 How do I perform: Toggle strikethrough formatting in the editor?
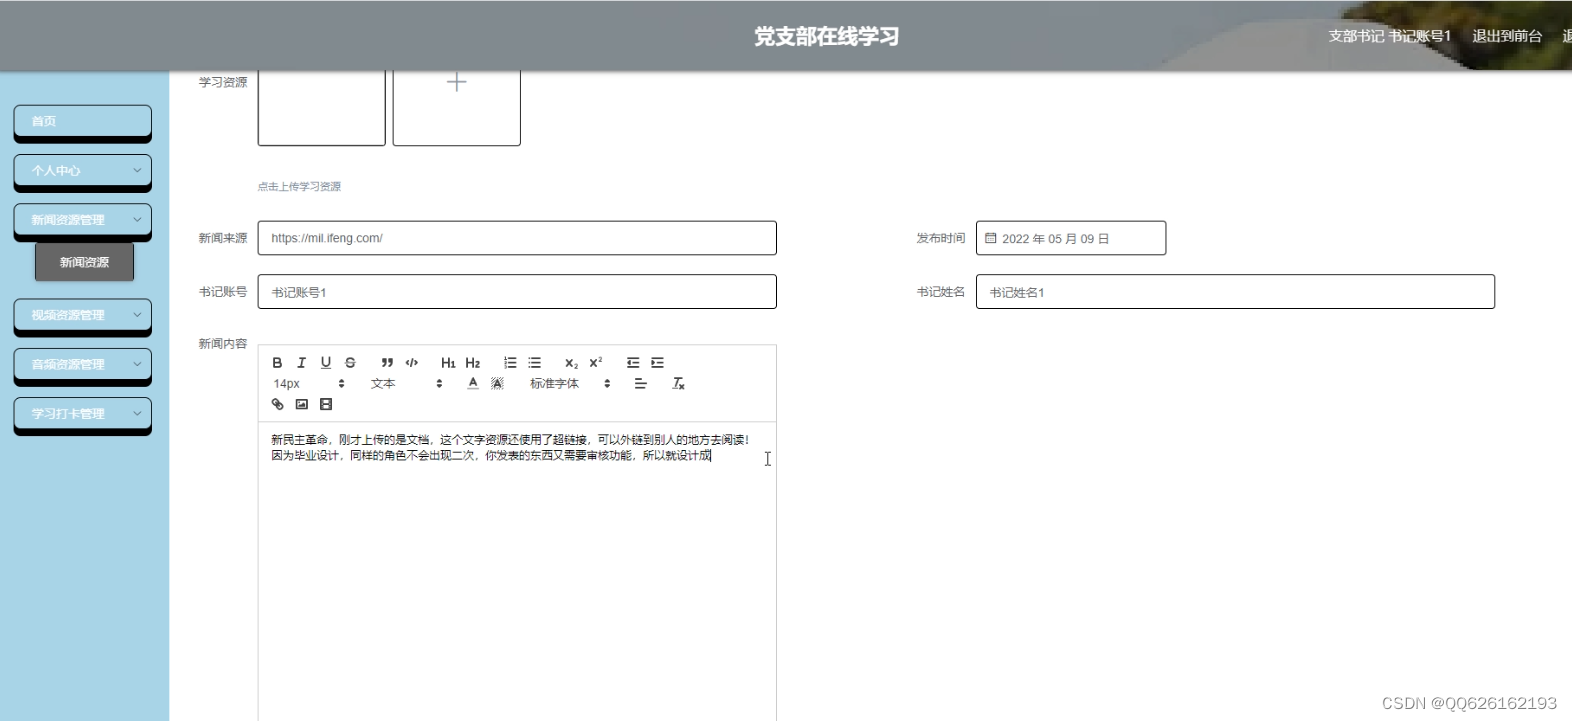pos(350,363)
